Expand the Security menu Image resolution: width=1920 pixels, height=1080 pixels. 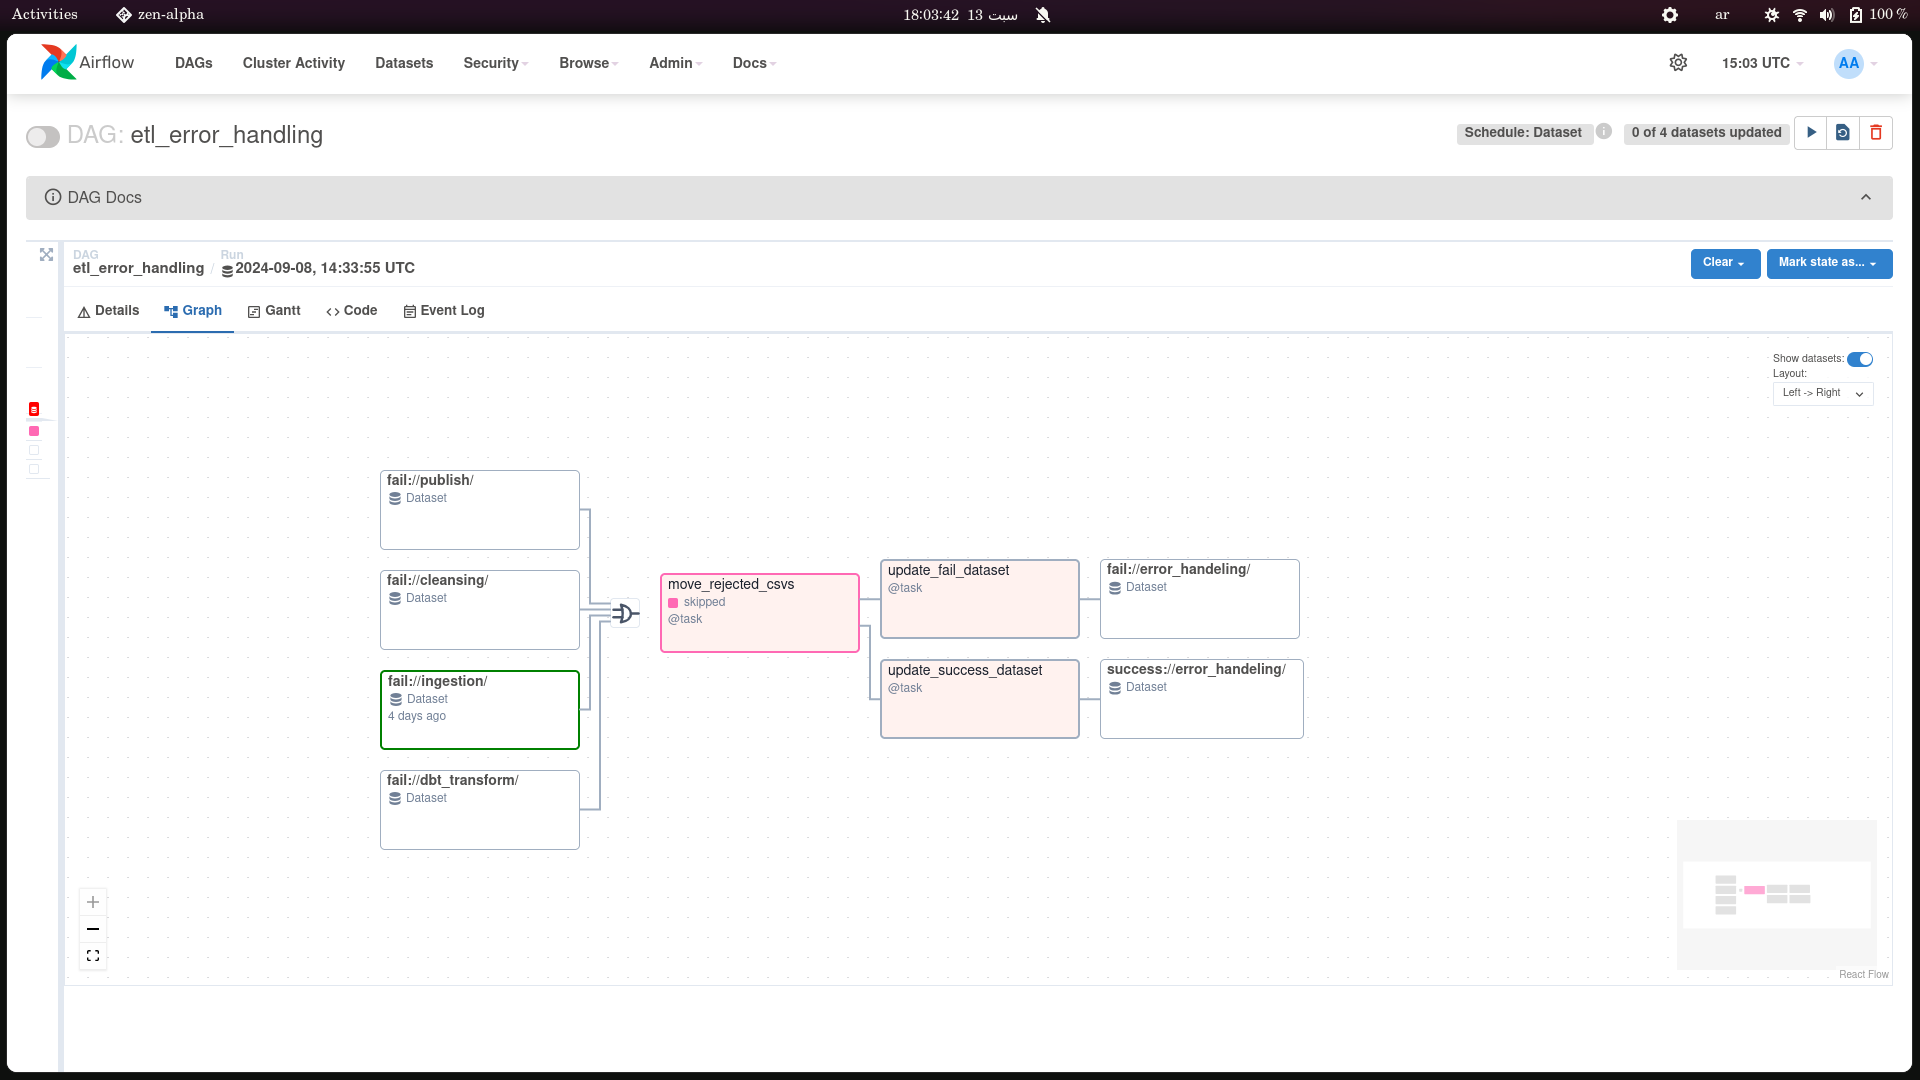tap(495, 63)
